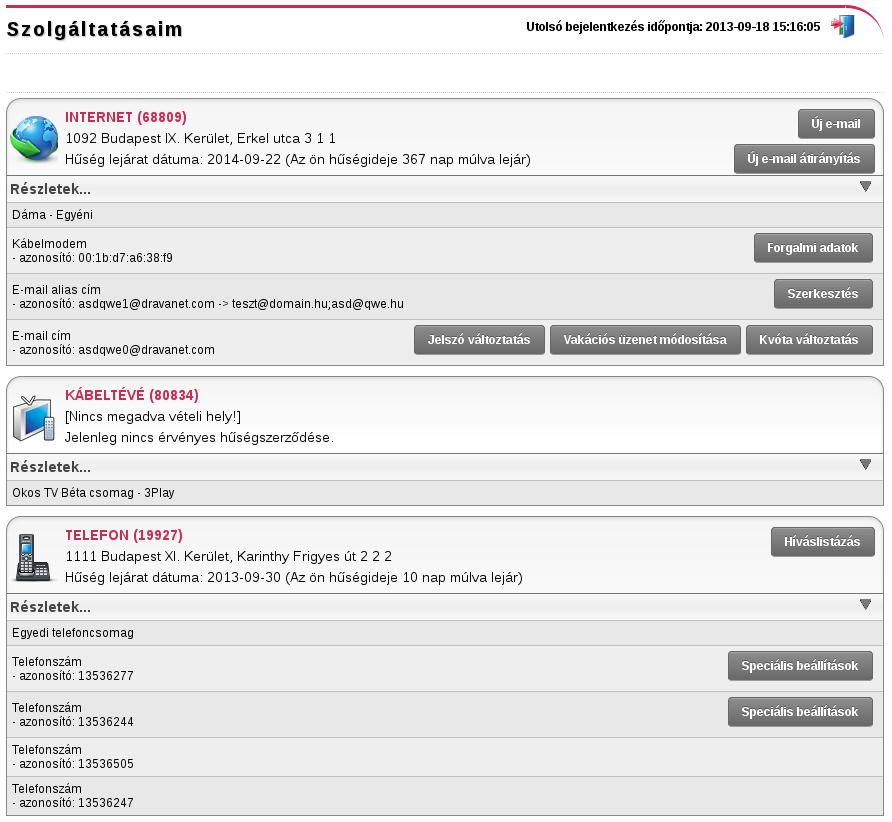Viewport: 892px width, 822px height.
Task: Click the Internet globe icon
Action: (34, 138)
